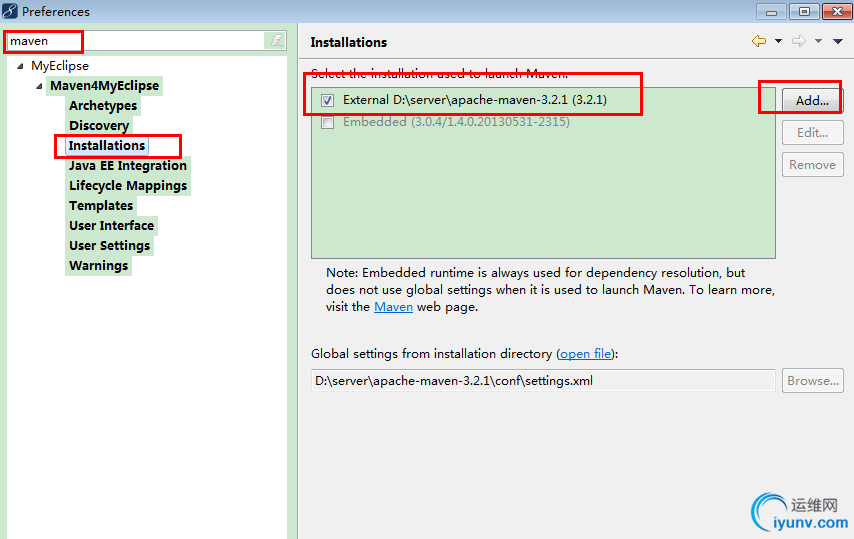Open the Discovery preference page
854x539 pixels.
pyautogui.click(x=99, y=126)
